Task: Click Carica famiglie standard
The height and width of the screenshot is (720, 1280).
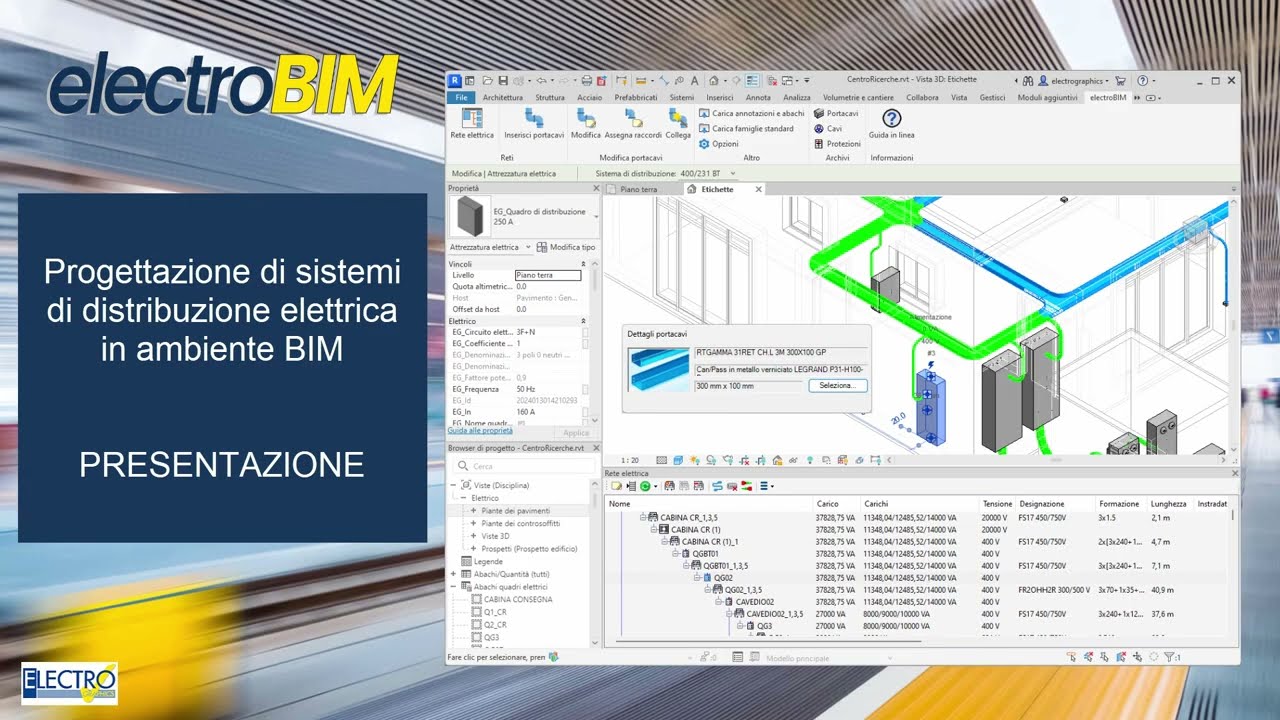Action: click(x=746, y=129)
